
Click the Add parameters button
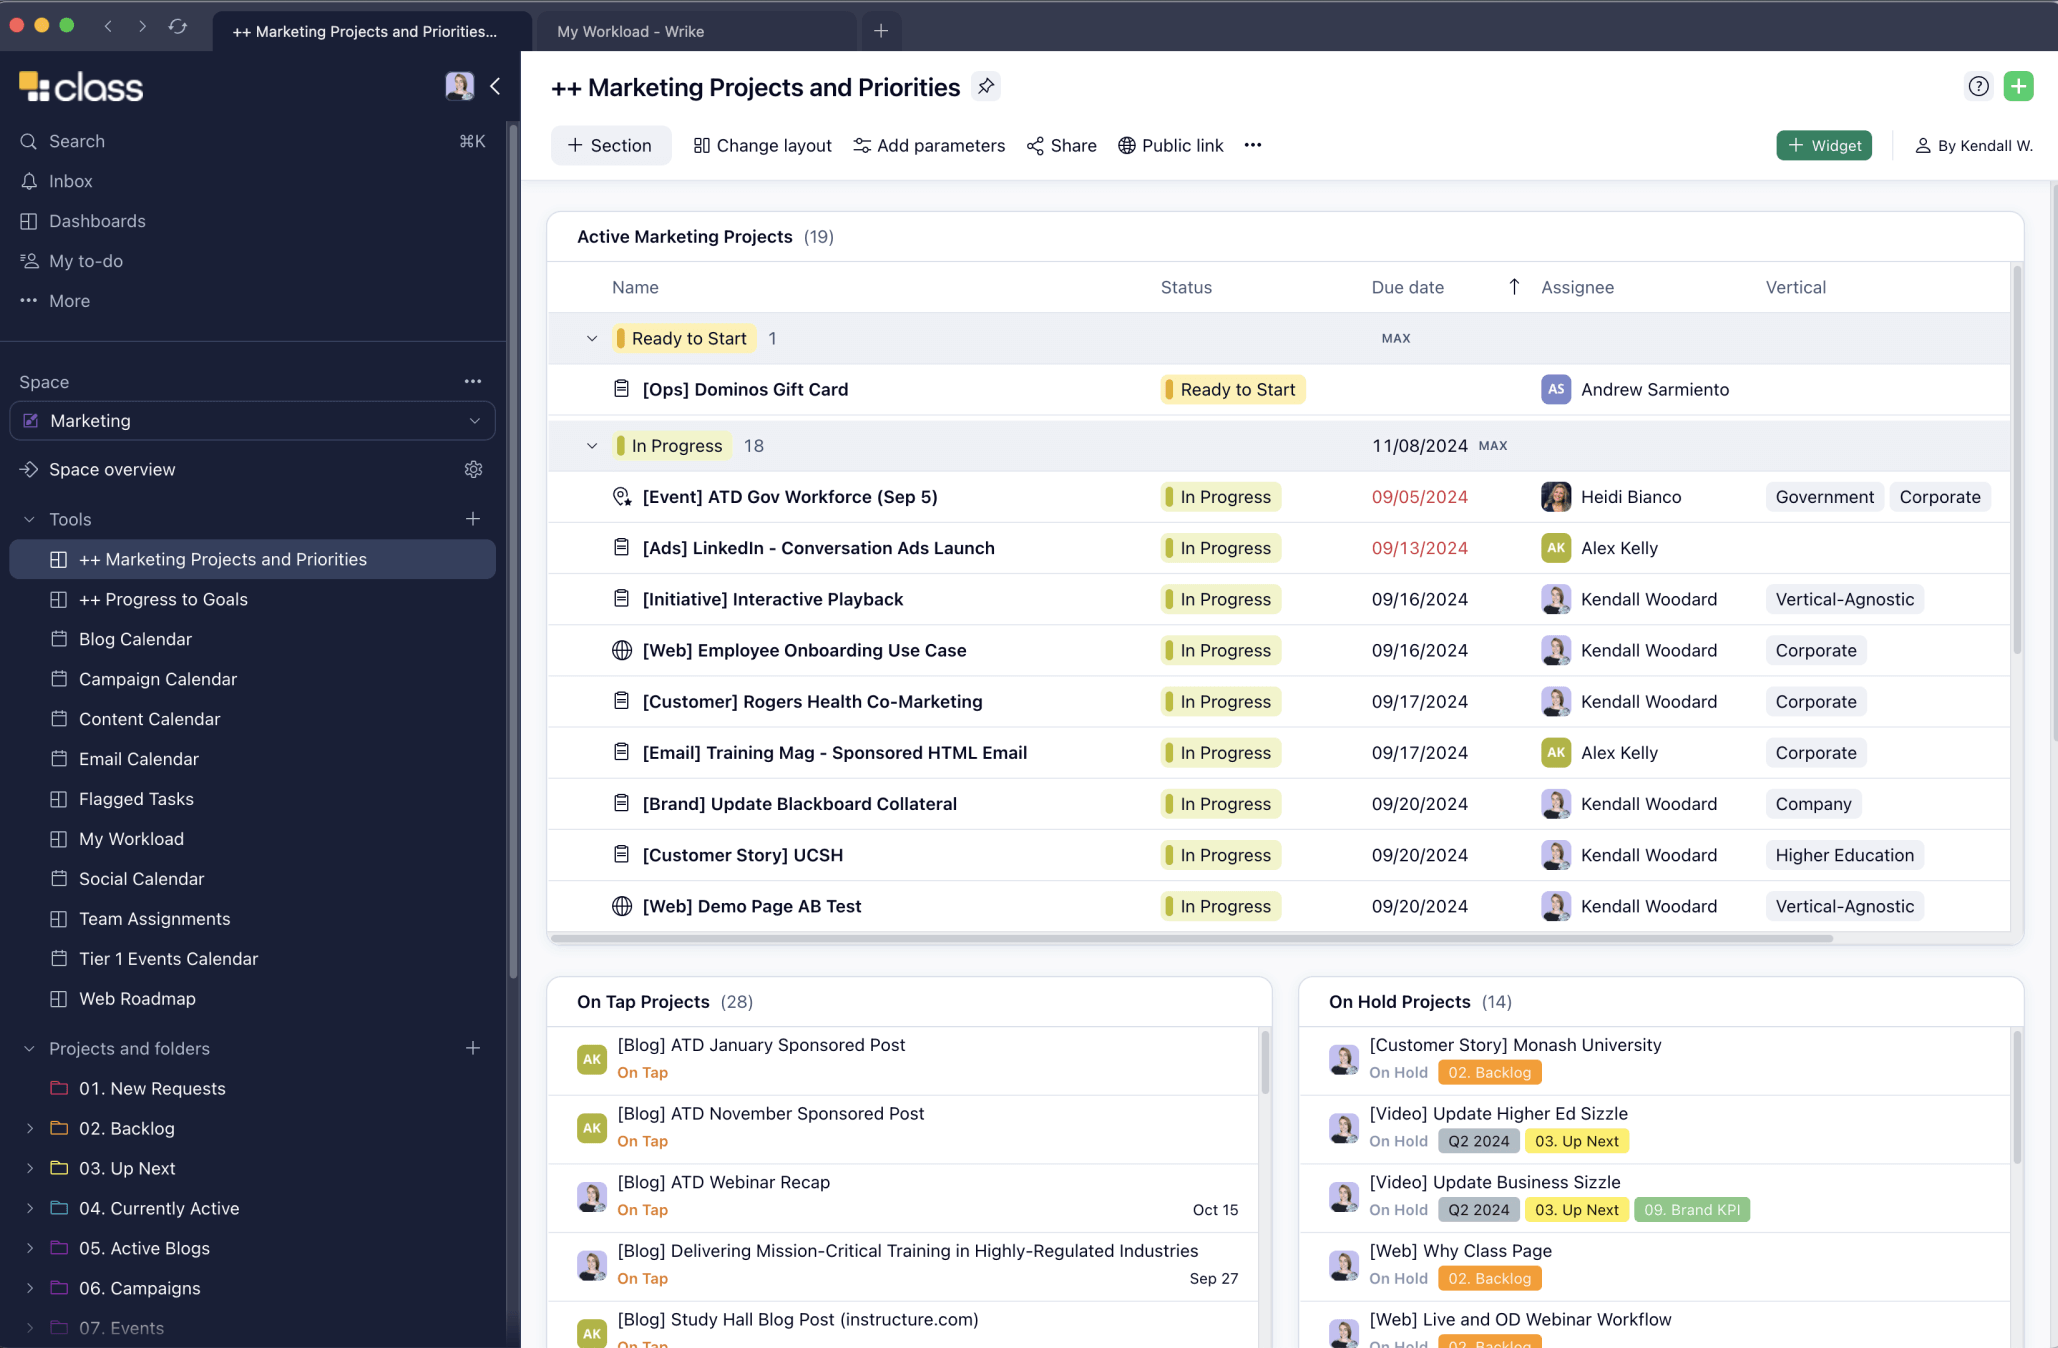point(929,146)
